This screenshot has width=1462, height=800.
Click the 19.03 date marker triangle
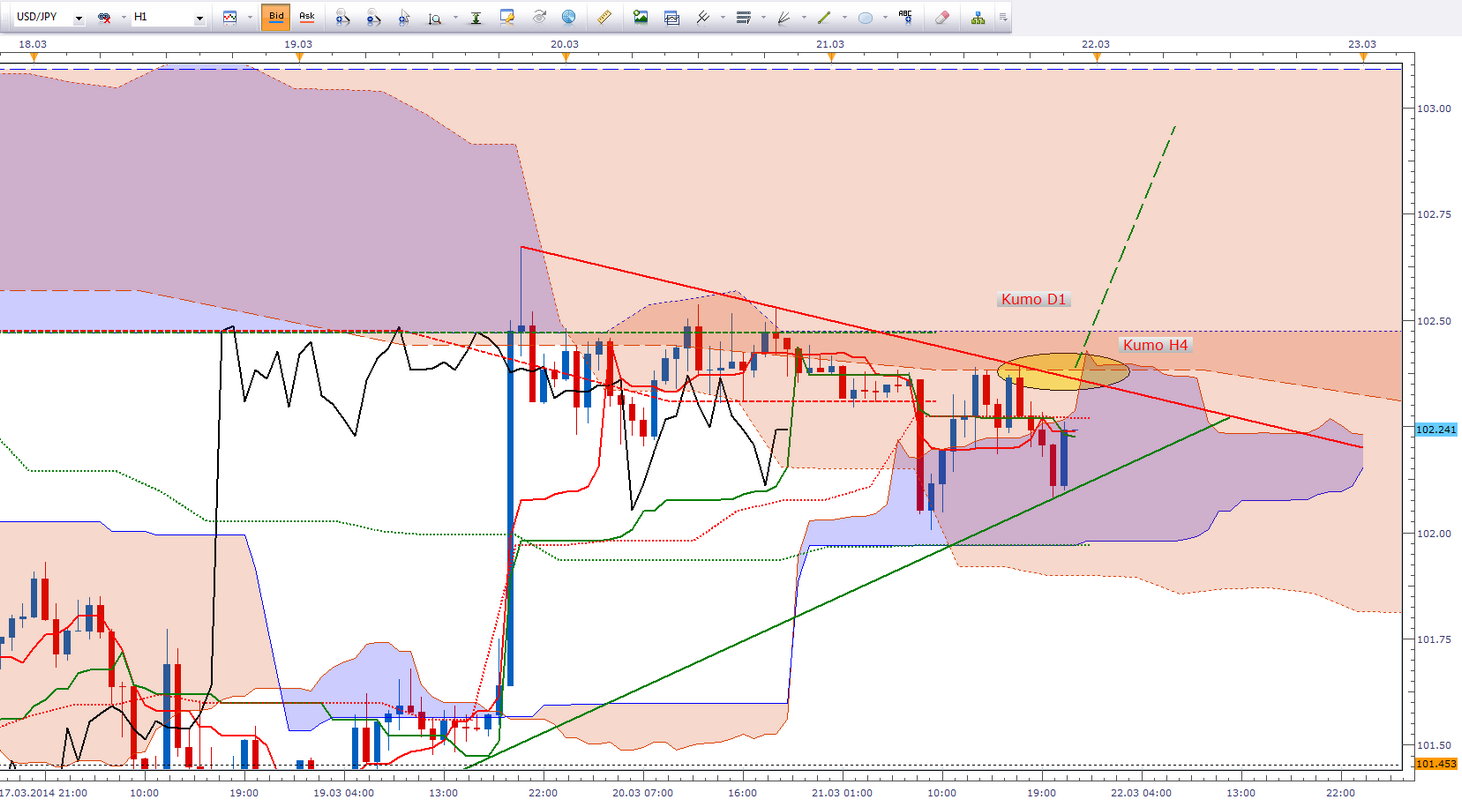click(299, 57)
